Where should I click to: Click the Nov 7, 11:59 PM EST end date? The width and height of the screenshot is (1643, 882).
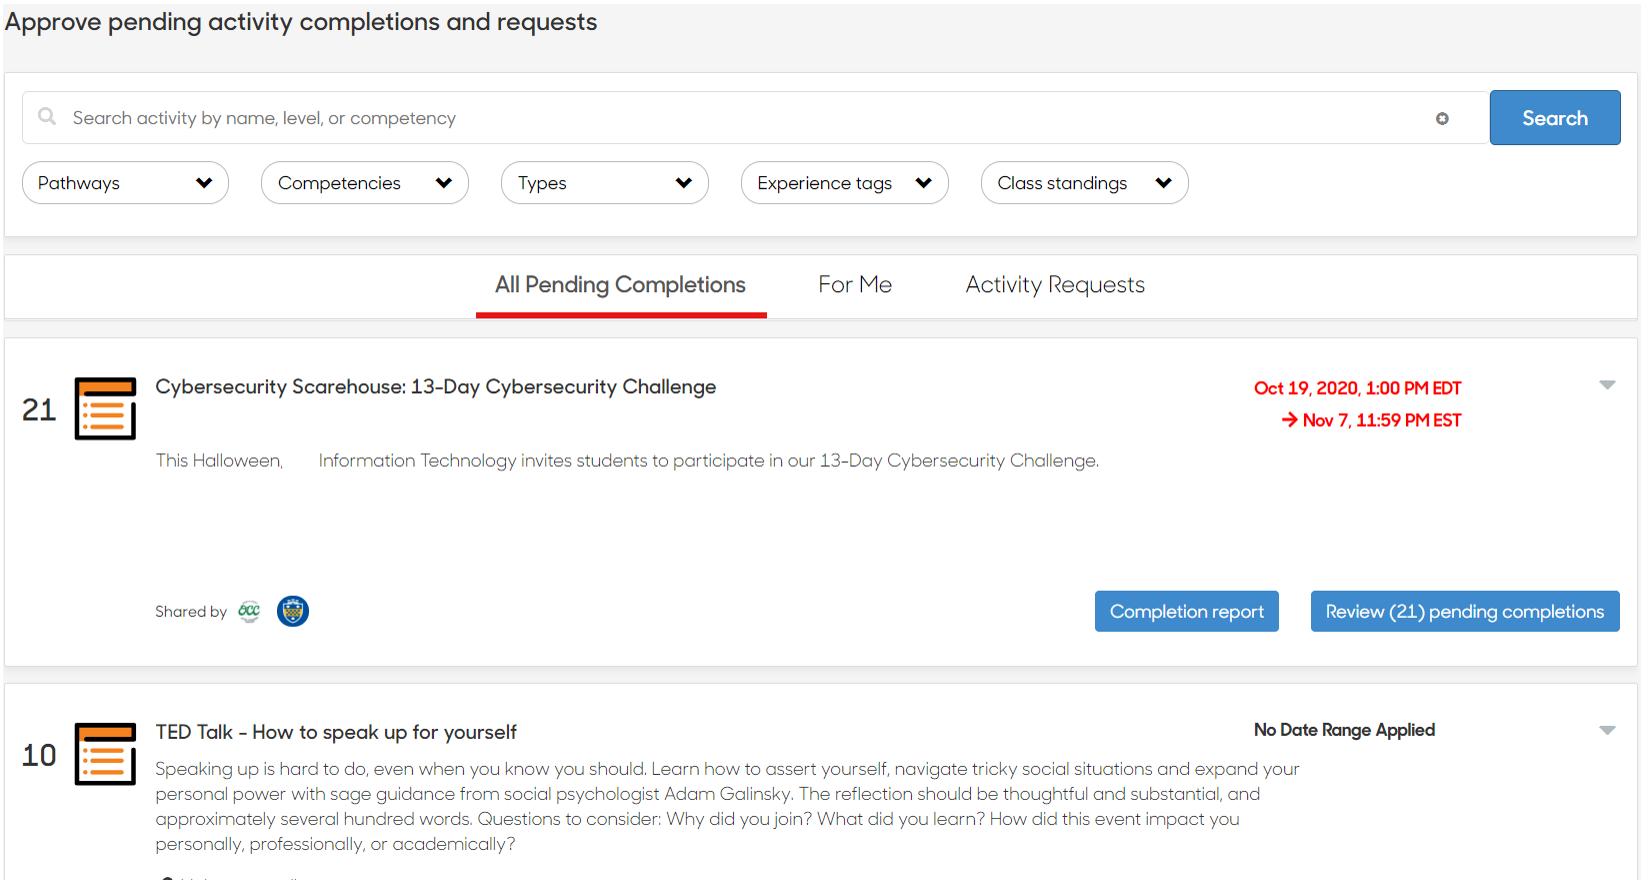pyautogui.click(x=1372, y=420)
